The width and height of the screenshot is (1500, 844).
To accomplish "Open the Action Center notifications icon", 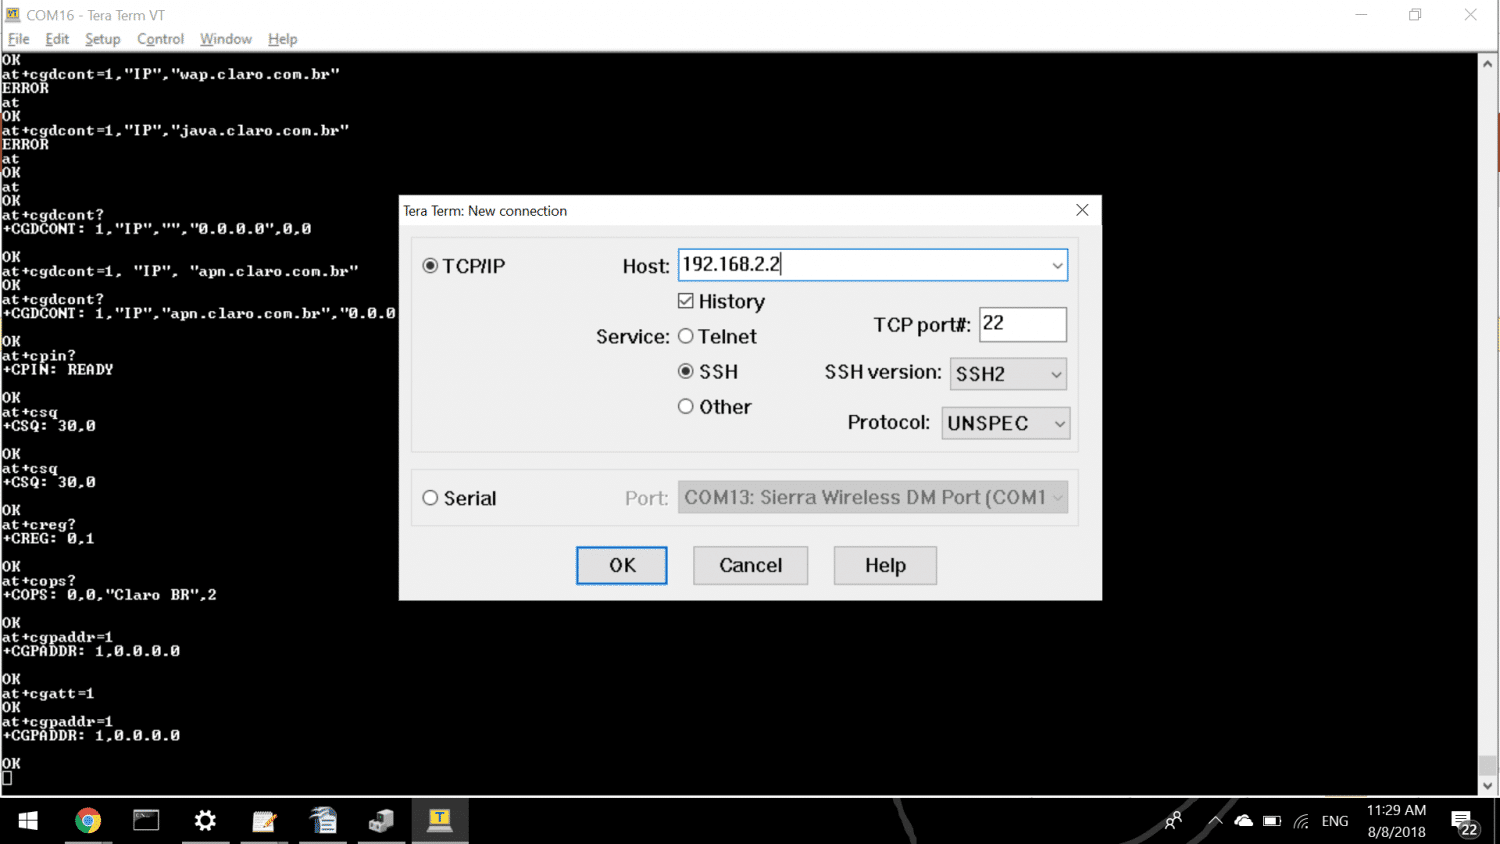I will [x=1464, y=822].
